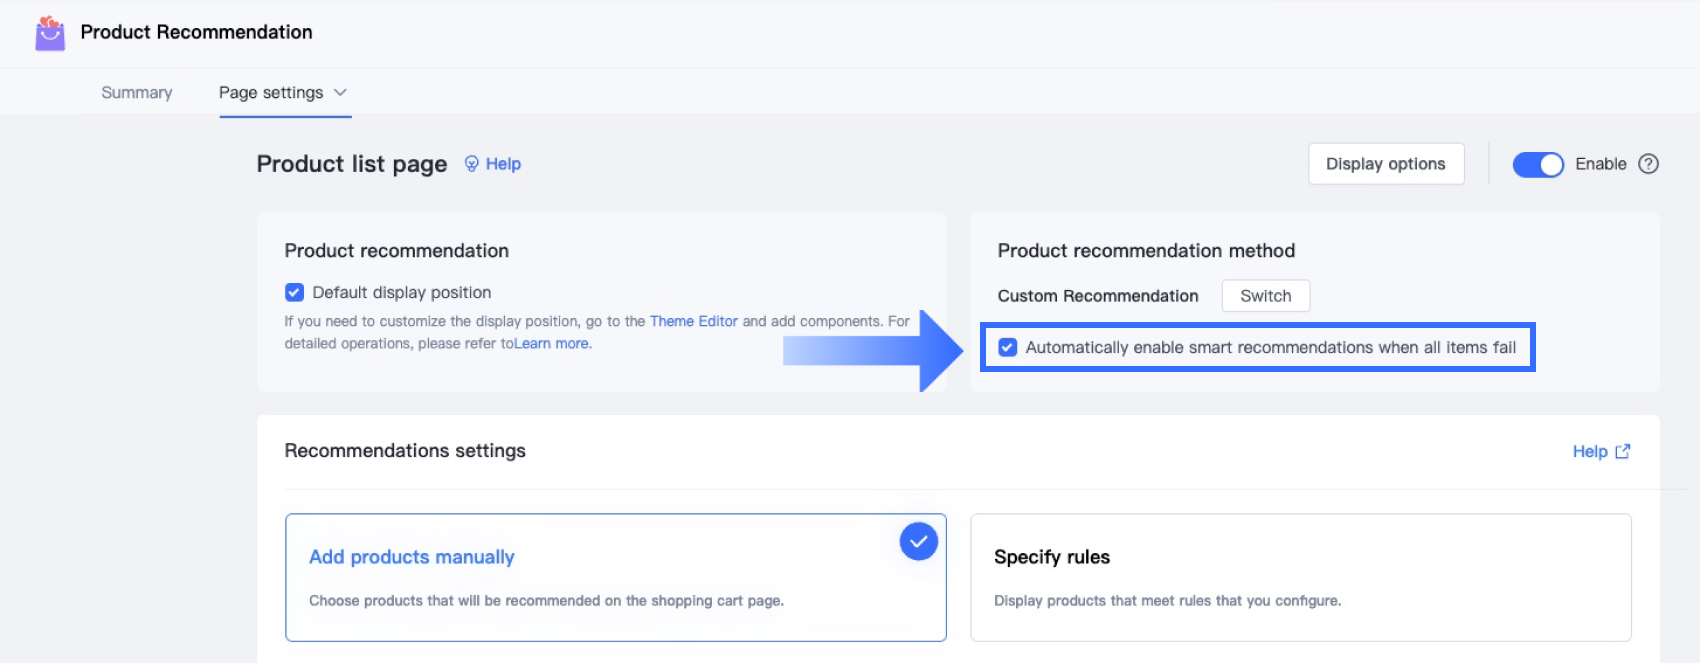Viewport: 1700px width, 663px height.
Task: Open Help link in Recommendations settings
Action: coord(1589,452)
